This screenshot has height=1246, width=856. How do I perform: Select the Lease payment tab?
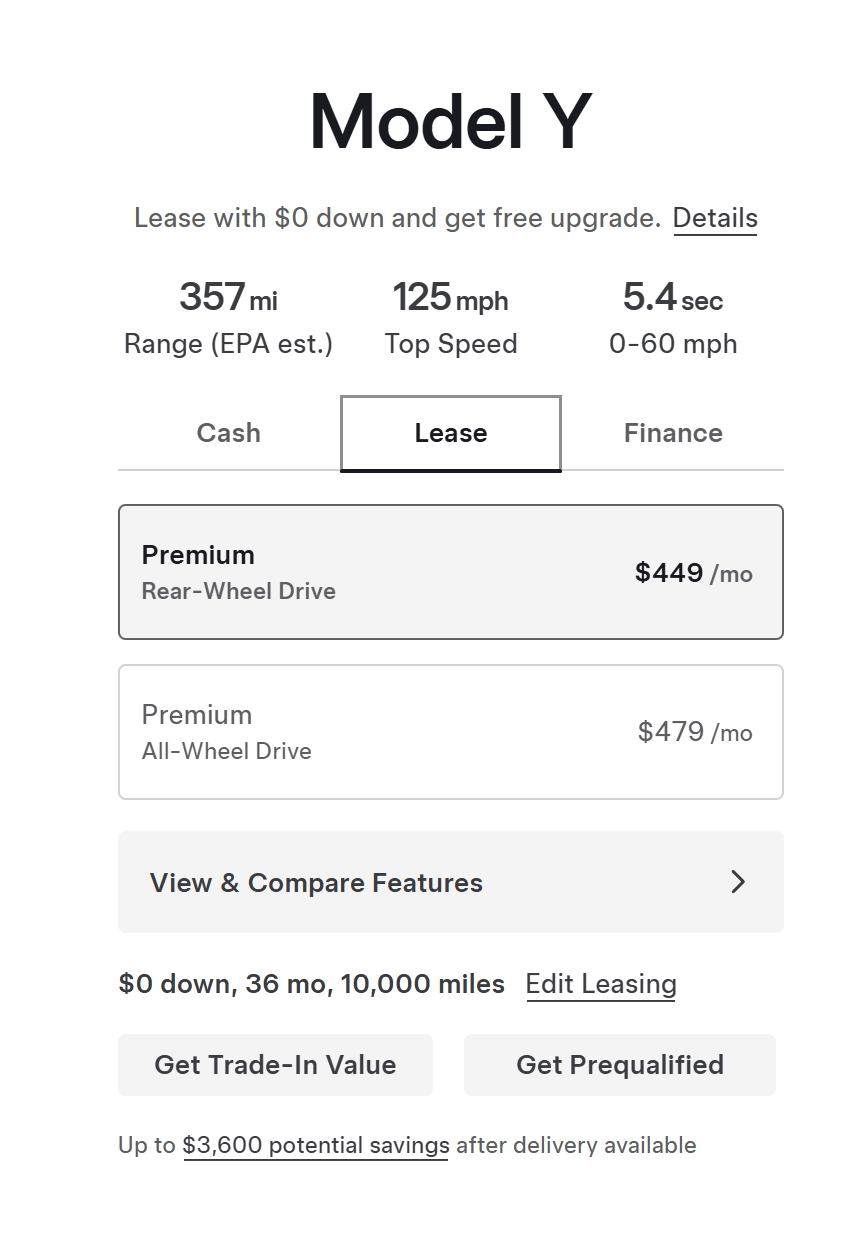[x=451, y=433]
